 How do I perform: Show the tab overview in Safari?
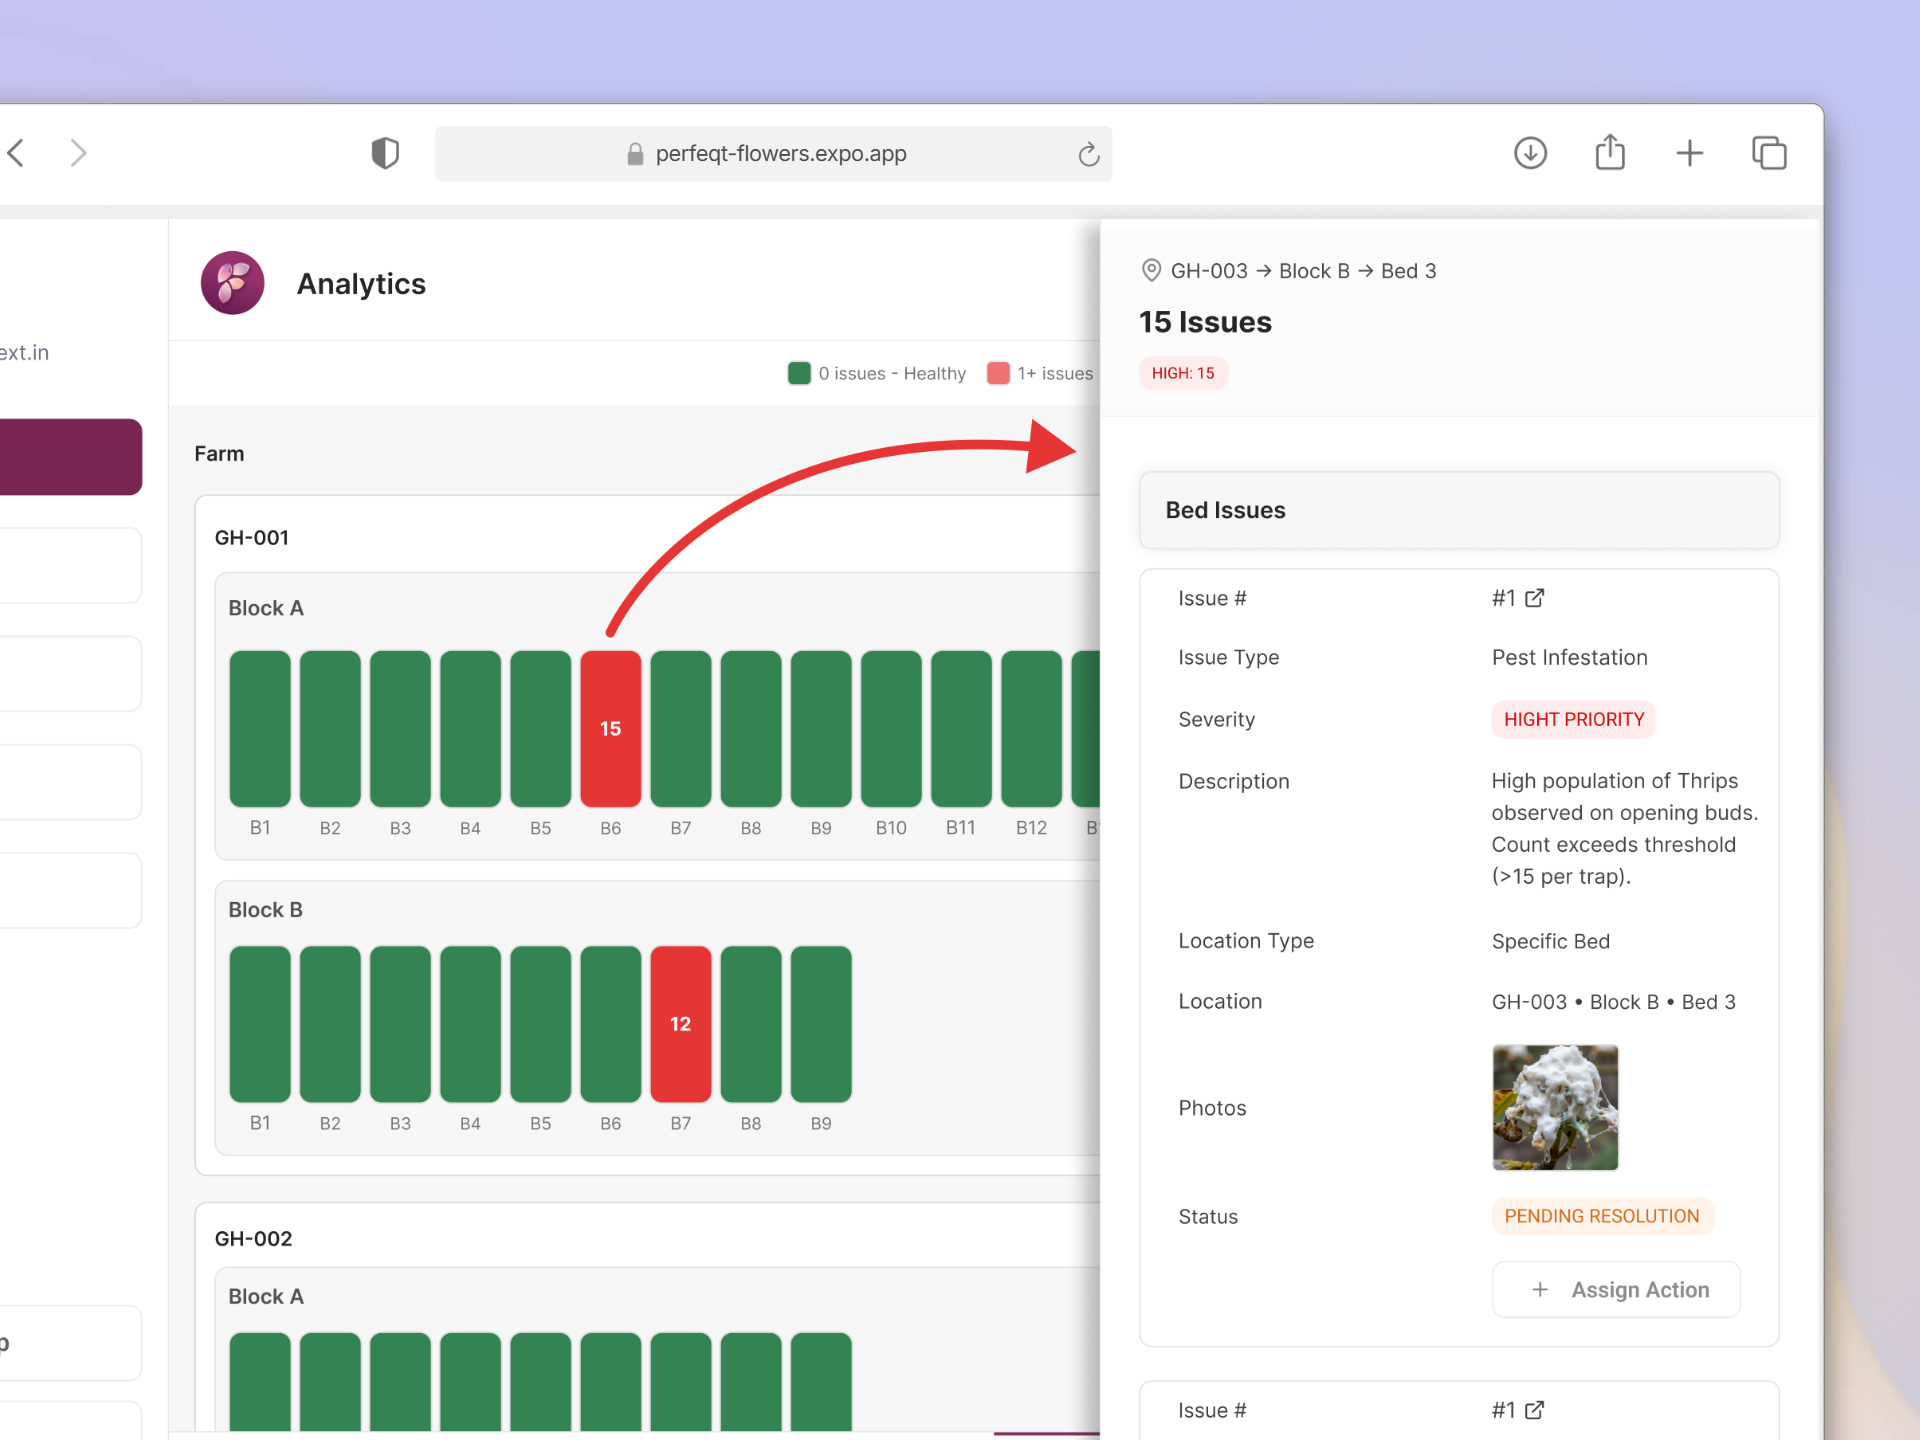(x=1769, y=153)
